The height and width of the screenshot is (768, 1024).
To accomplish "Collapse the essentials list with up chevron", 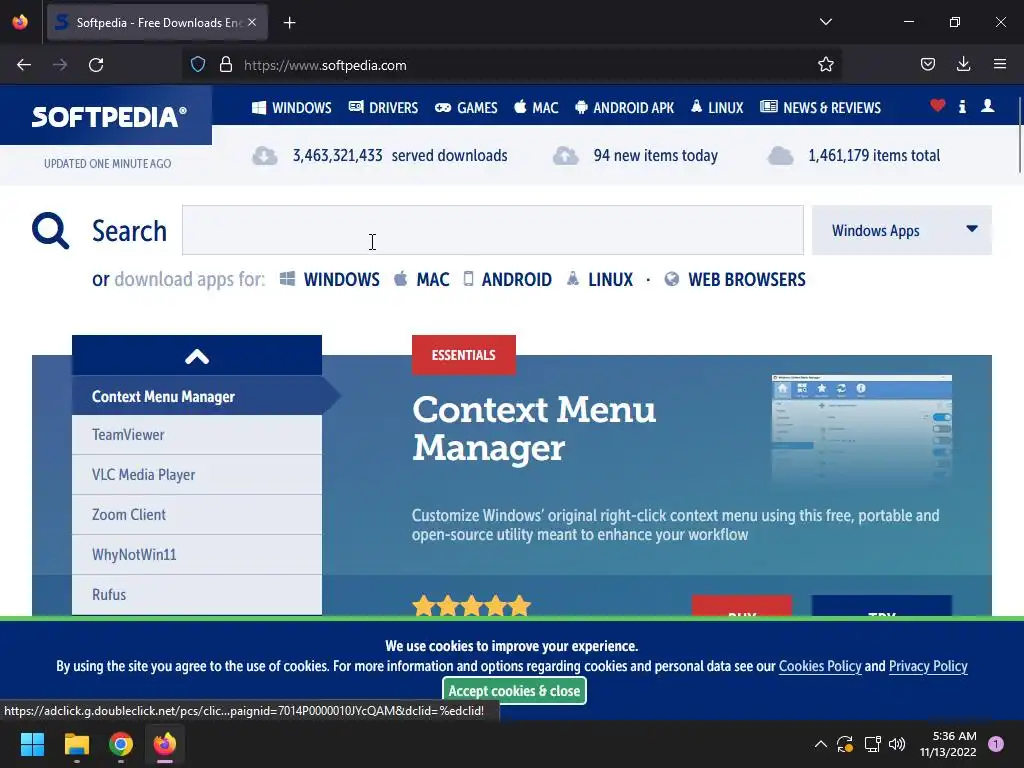I will (197, 356).
